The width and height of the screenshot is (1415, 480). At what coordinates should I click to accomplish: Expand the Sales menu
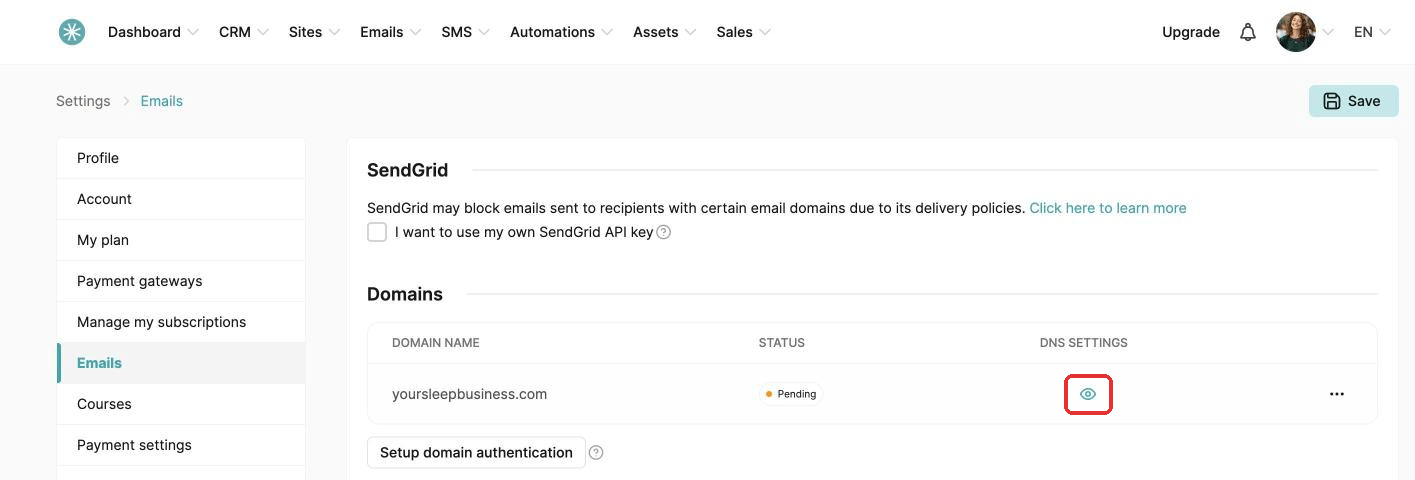point(743,32)
